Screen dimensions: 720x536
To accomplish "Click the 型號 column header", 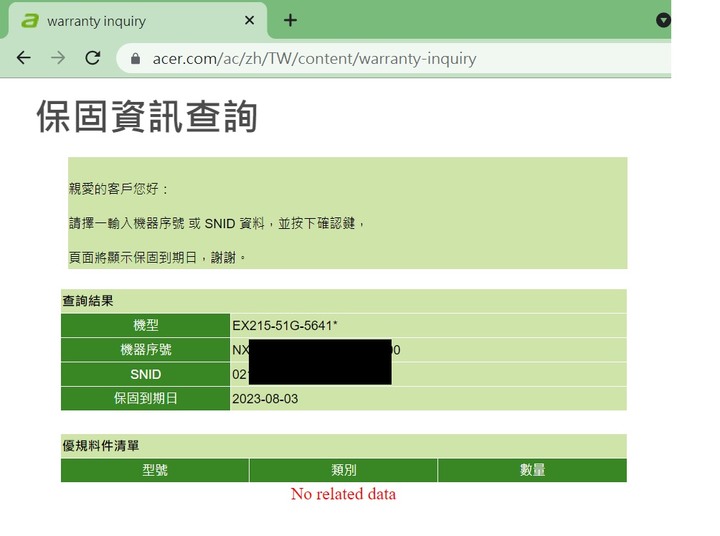I will click(155, 470).
